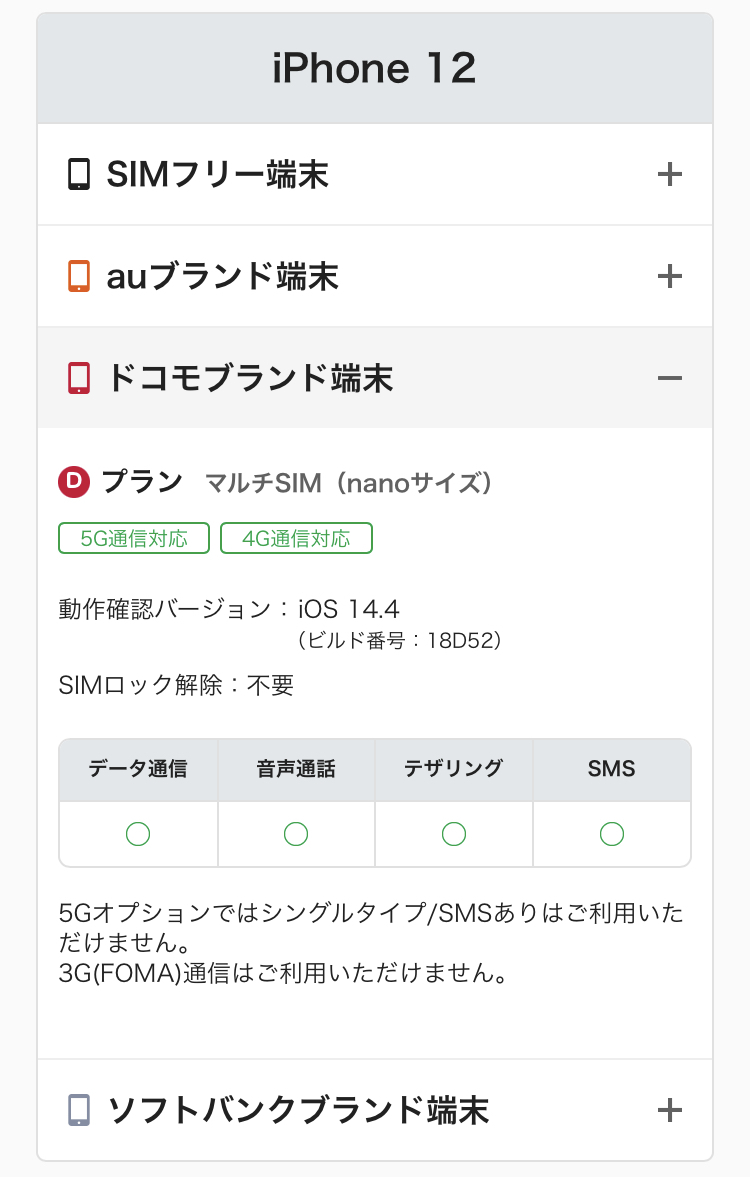Screen dimensions: 750x1177
Task: Open the ソフトバンクブランド端末 section title
Action: [298, 1110]
